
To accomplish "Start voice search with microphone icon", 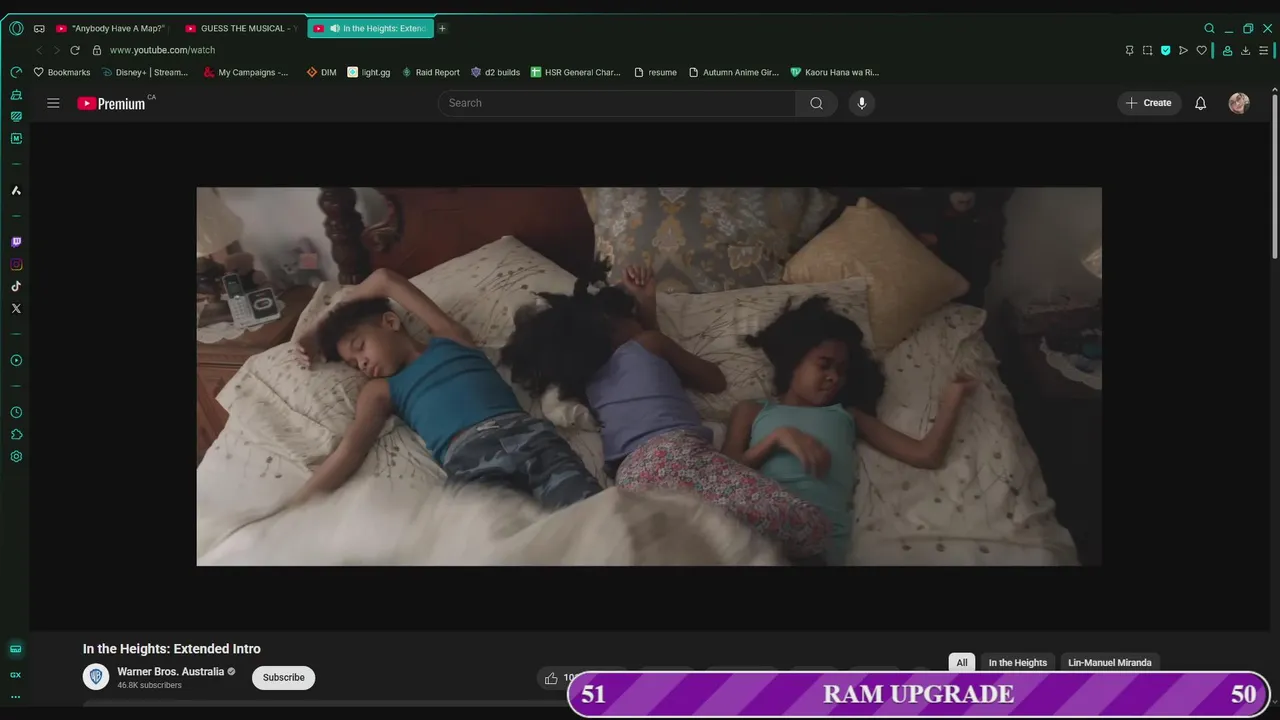I will click(862, 103).
